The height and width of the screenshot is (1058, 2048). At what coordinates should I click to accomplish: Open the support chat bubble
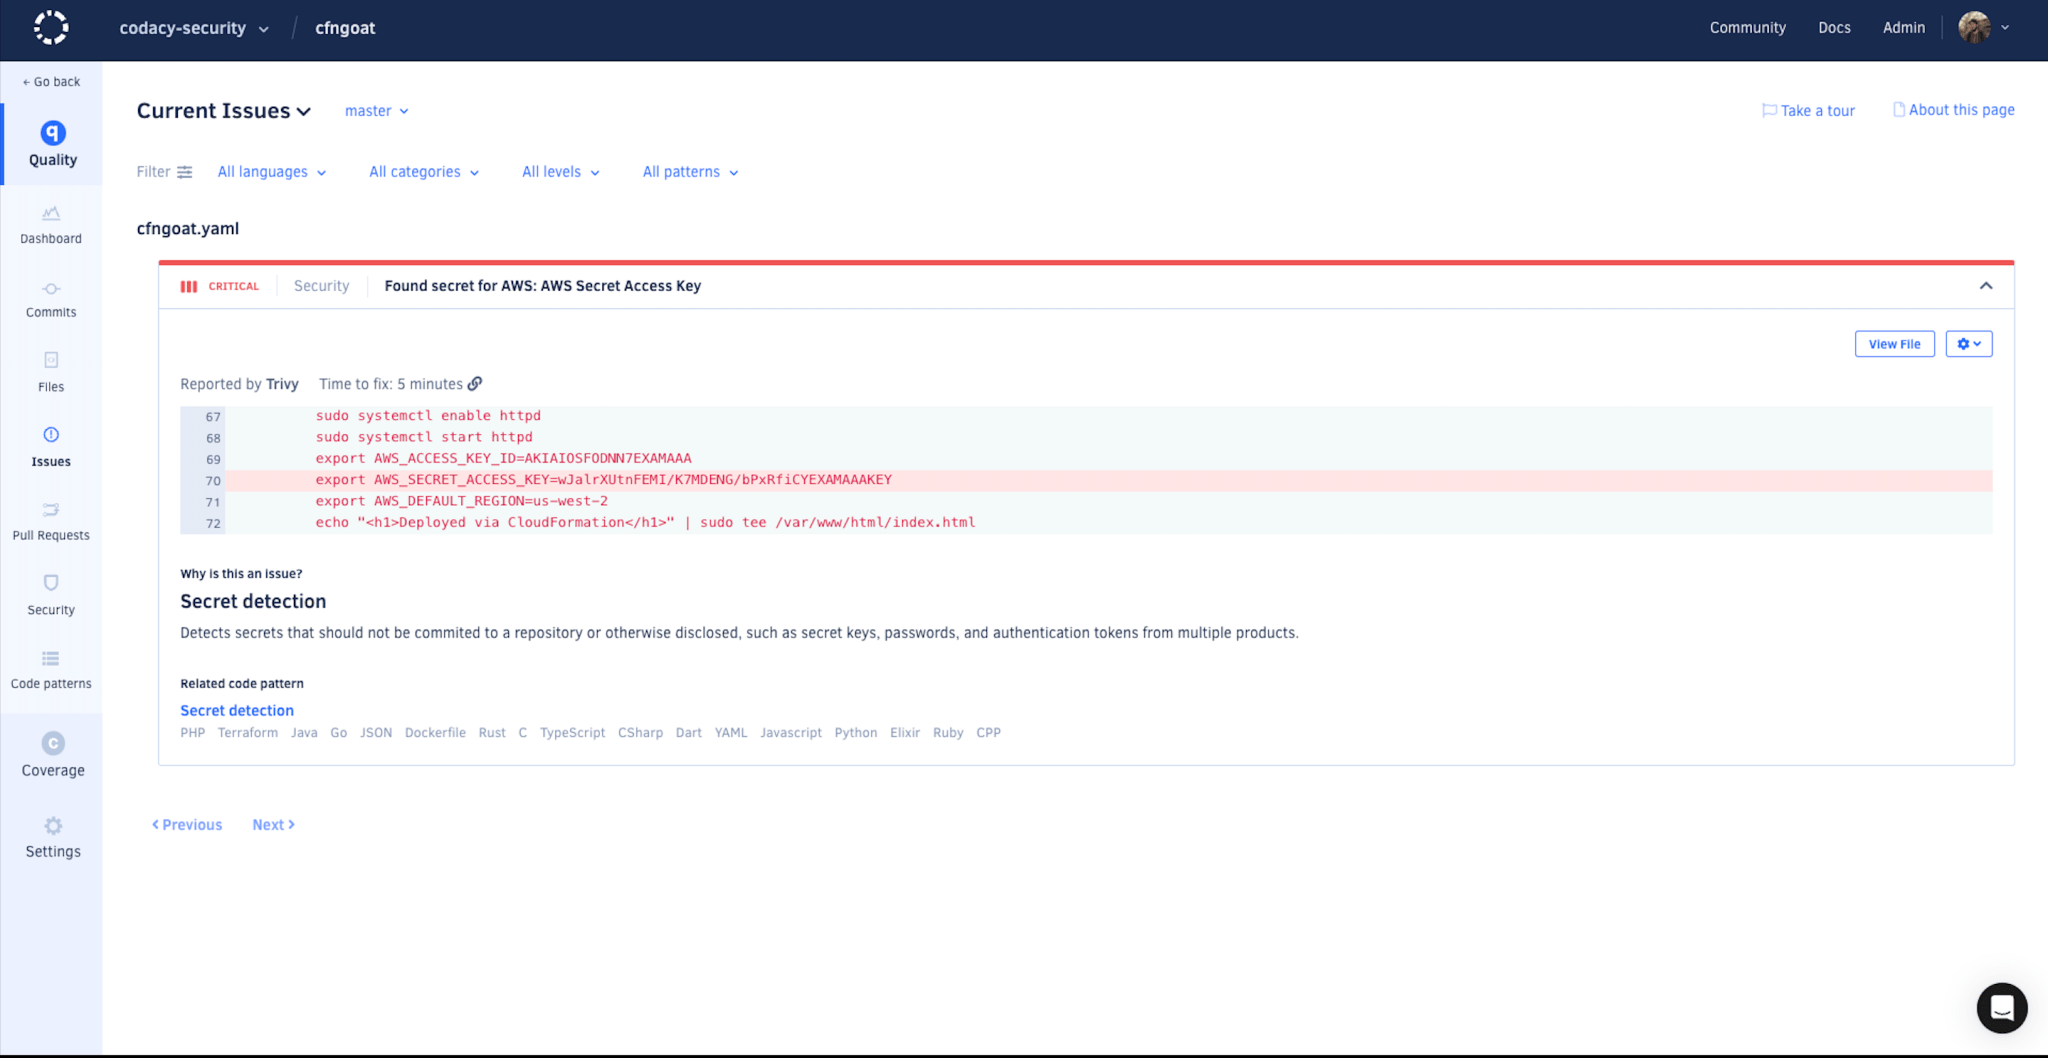(2001, 1008)
